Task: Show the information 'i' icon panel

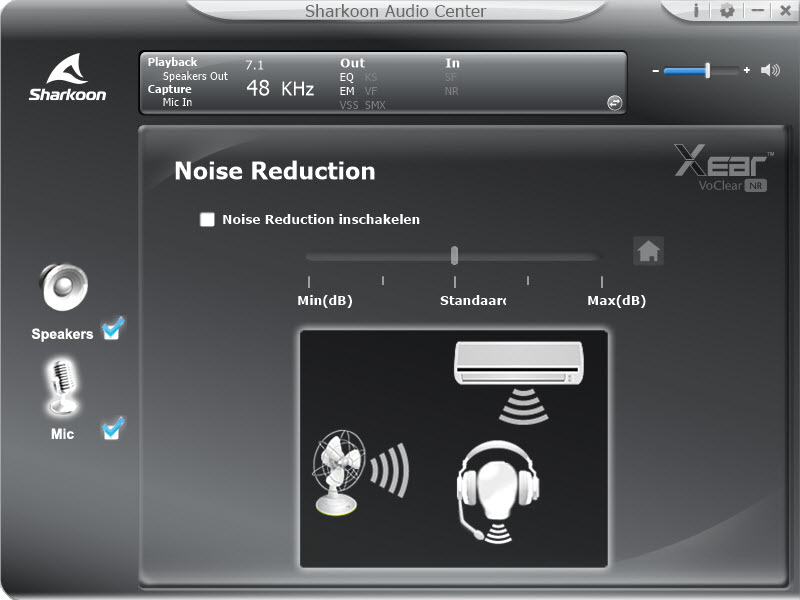Action: click(x=696, y=11)
